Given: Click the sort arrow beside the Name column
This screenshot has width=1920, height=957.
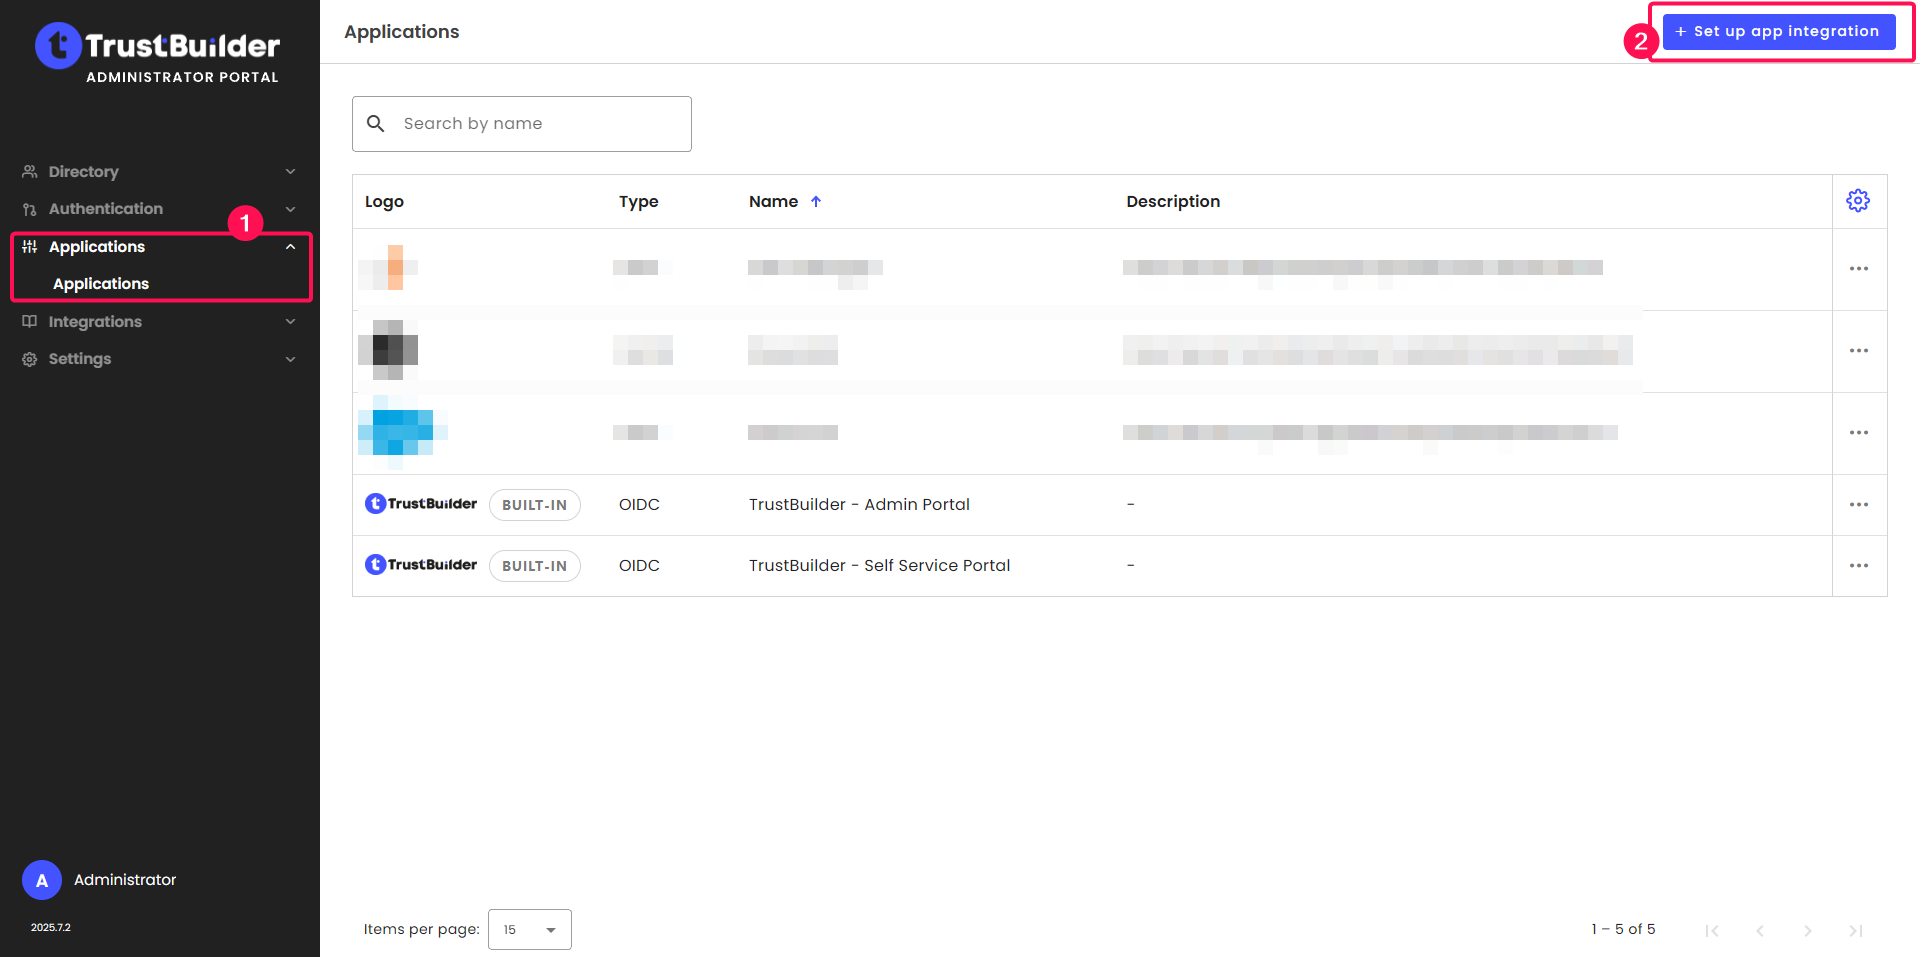Looking at the screenshot, I should pos(816,202).
